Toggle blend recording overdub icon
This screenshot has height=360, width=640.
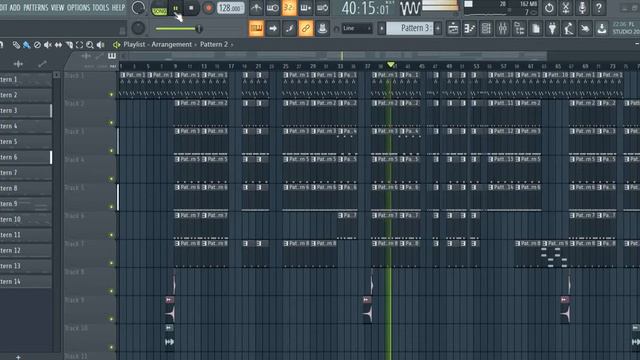click(306, 8)
